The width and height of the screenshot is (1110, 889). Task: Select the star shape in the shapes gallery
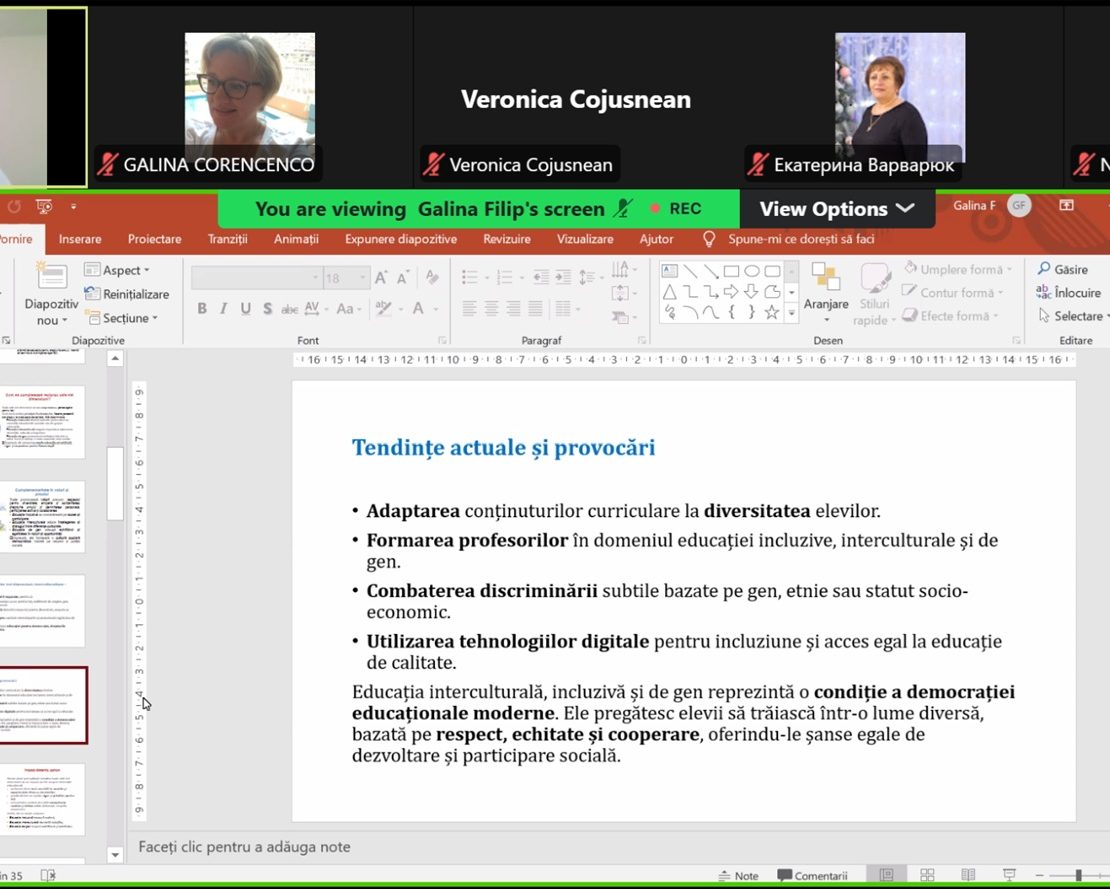coord(771,312)
